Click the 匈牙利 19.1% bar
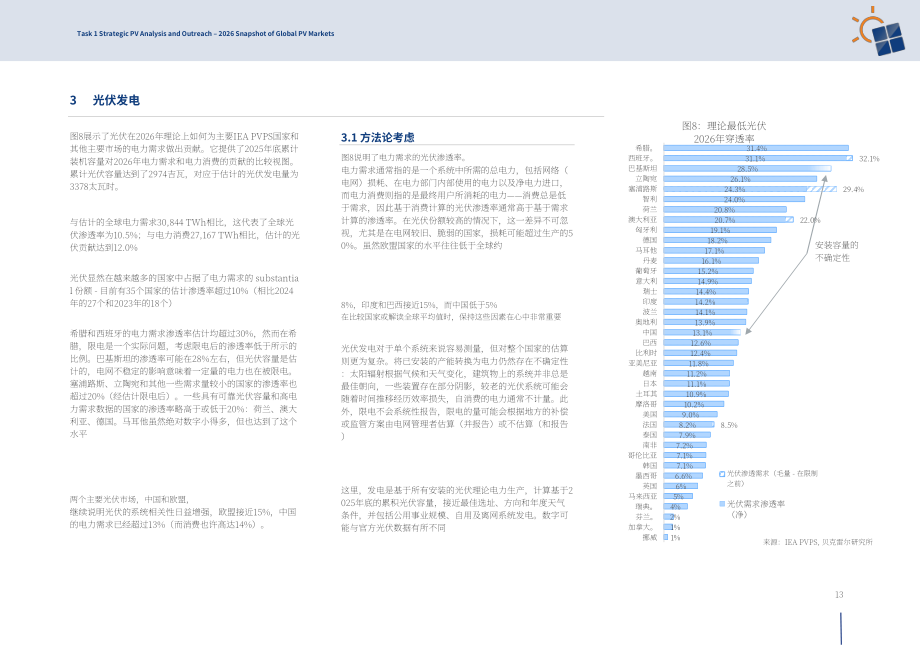The image size is (920, 651). click(x=720, y=230)
